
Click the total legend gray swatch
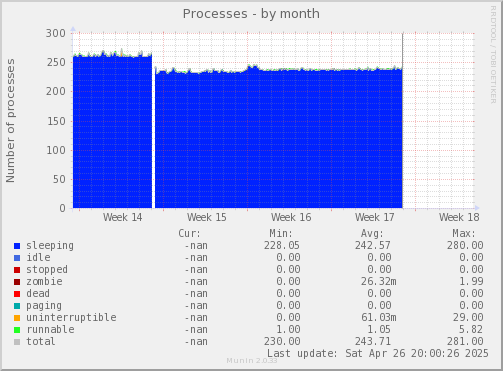coord(17,342)
